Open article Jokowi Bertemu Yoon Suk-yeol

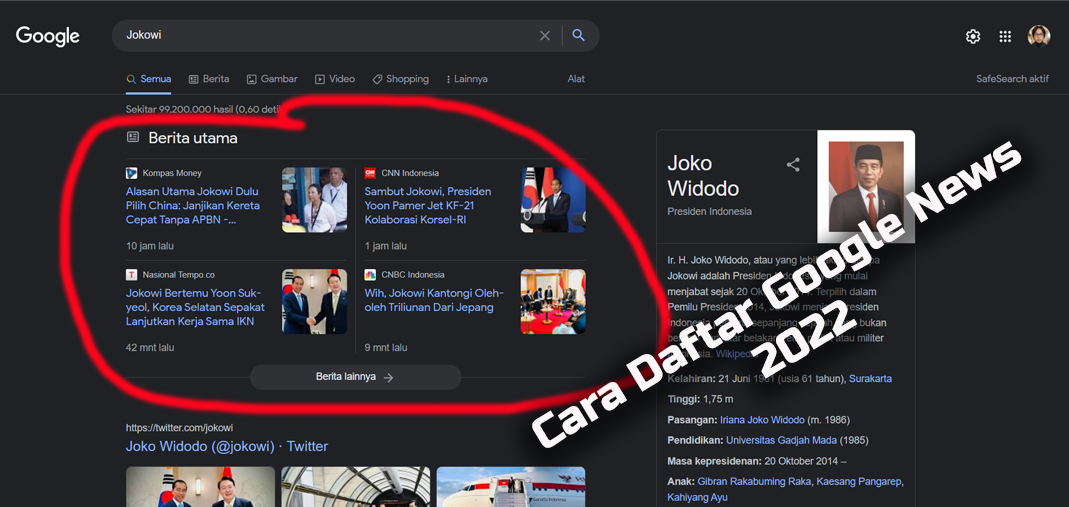[195, 307]
